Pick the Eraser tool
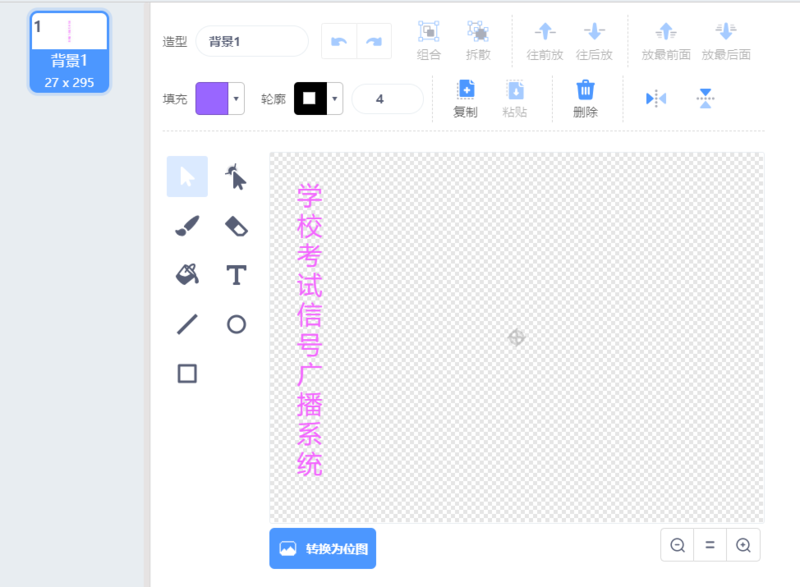 pos(236,226)
